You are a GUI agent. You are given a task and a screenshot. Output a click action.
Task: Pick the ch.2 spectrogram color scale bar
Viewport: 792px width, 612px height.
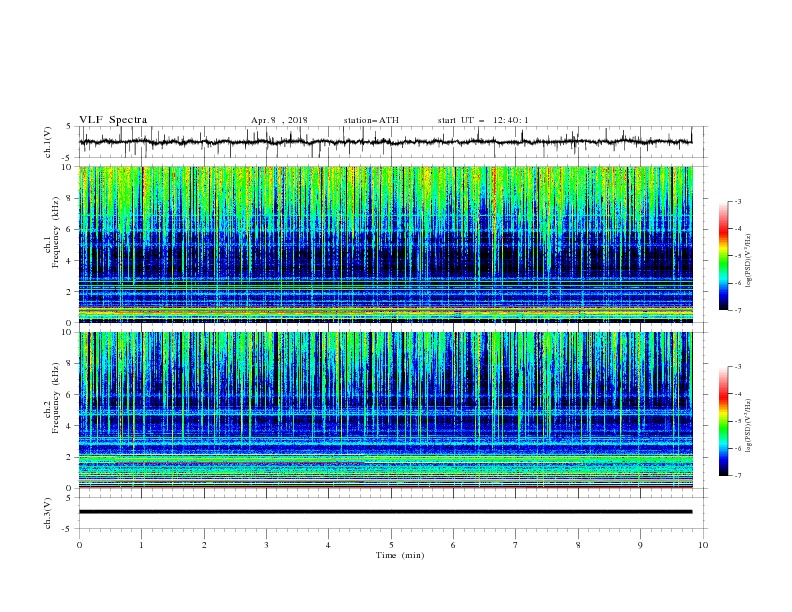[x=724, y=421]
